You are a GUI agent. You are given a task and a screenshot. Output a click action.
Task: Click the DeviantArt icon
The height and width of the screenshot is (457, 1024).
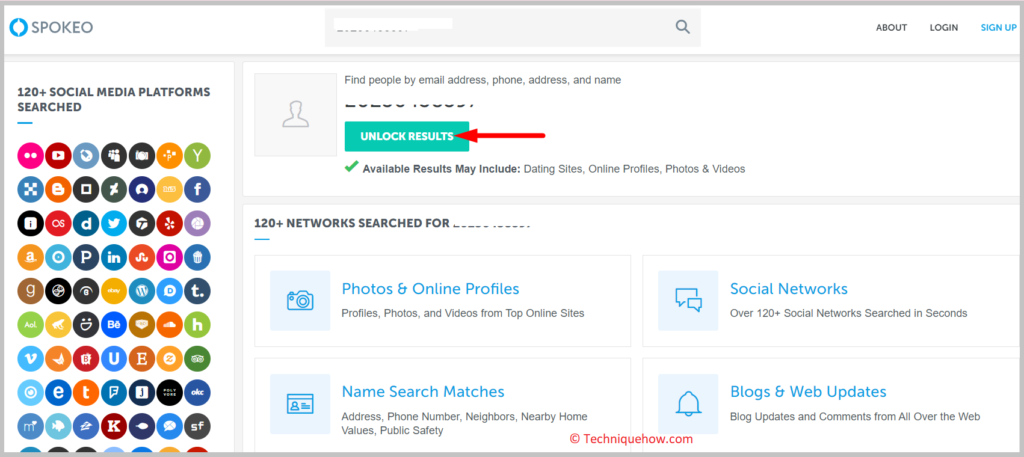tap(114, 189)
